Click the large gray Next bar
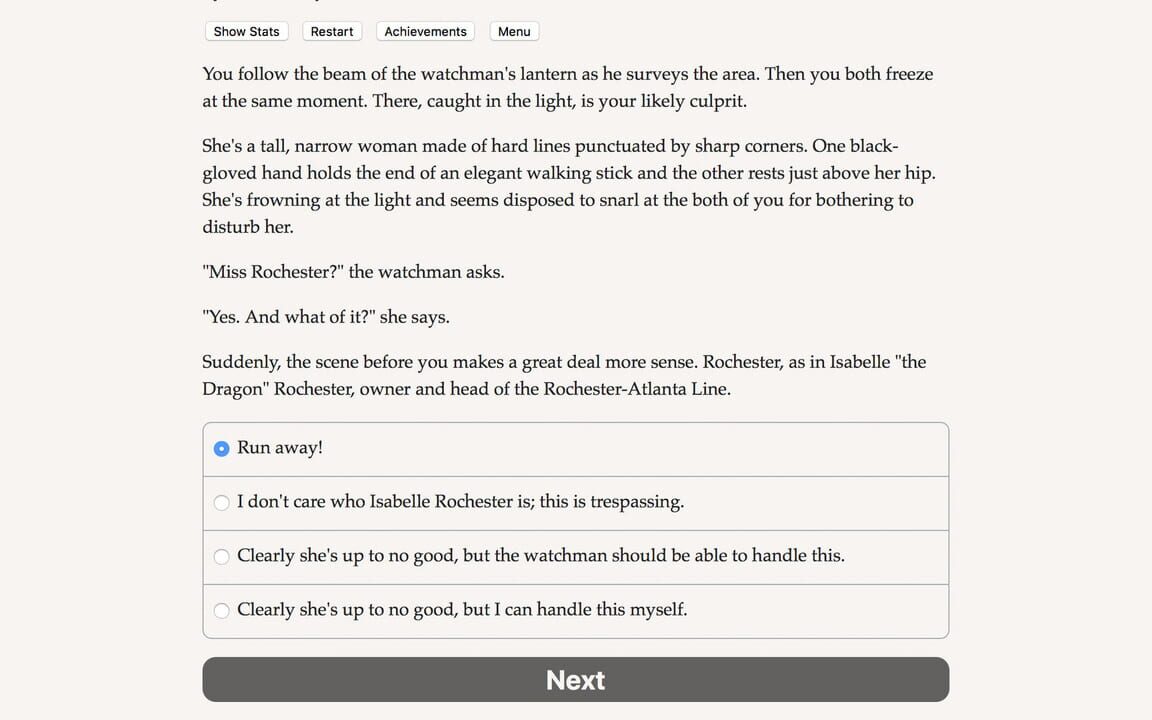Viewport: 1152px width, 720px height. tap(575, 679)
